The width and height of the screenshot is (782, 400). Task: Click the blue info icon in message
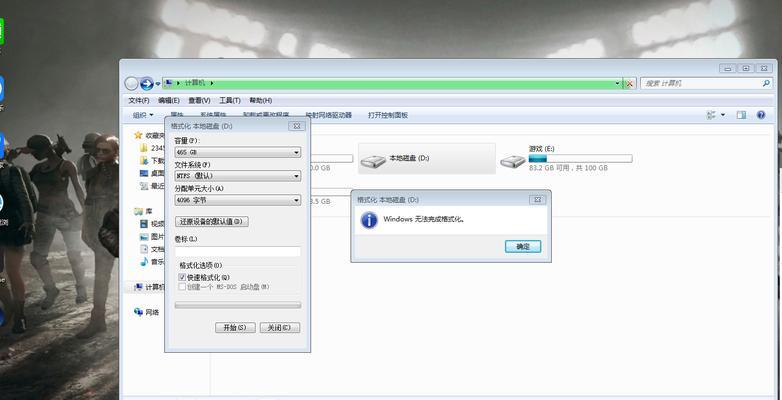[x=369, y=220]
